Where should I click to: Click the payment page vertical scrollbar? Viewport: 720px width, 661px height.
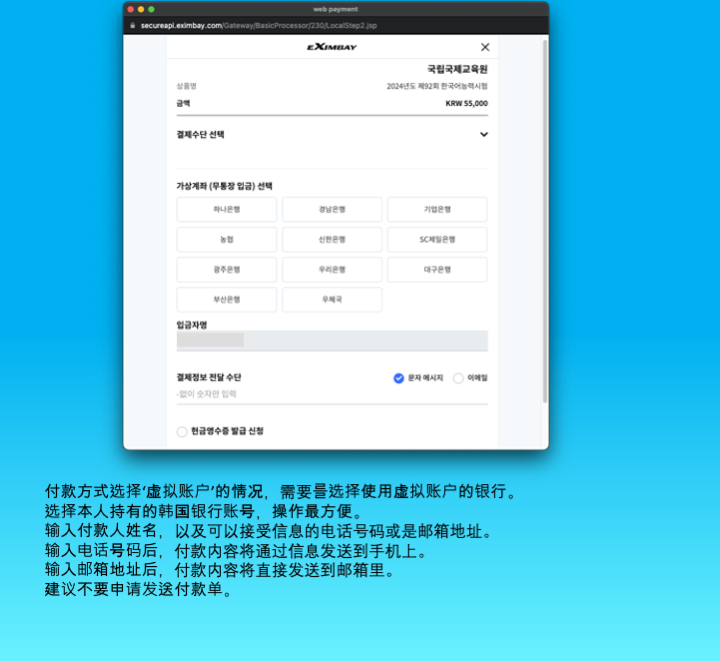544,220
